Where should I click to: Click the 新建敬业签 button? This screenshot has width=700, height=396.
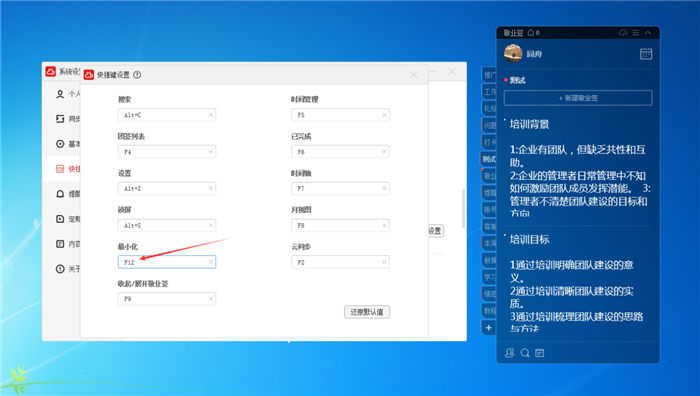(578, 98)
